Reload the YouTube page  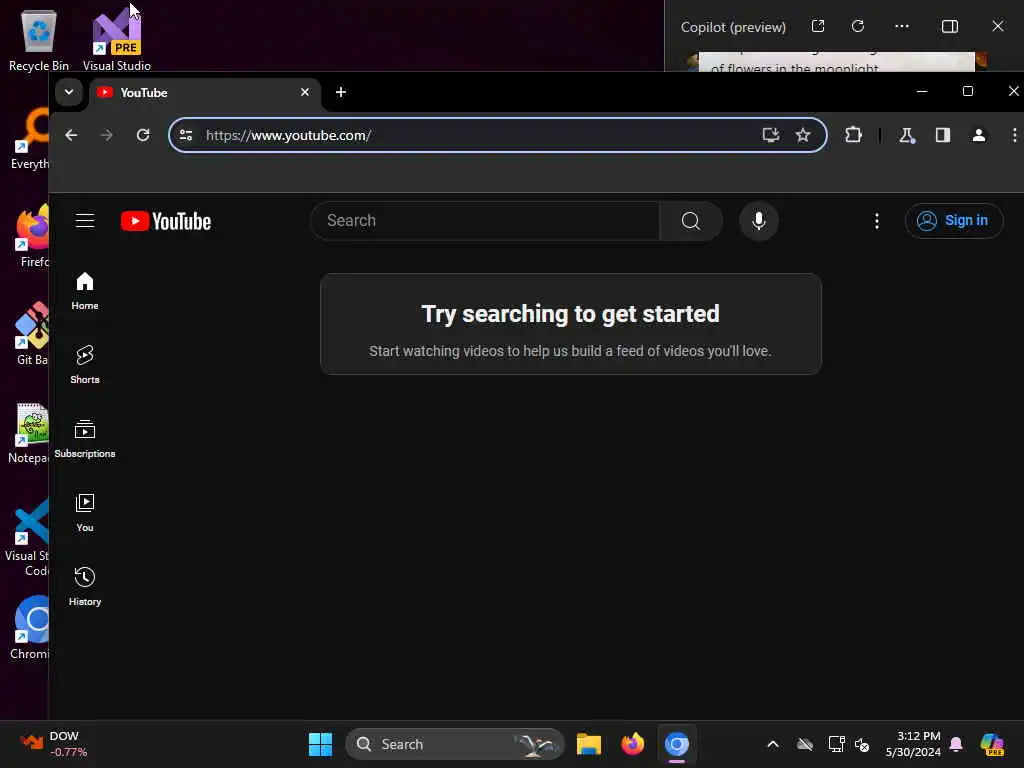tap(143, 135)
